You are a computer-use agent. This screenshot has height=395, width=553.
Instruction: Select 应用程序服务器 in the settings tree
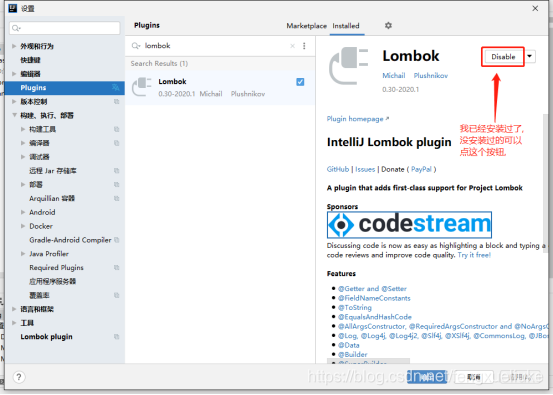52,281
